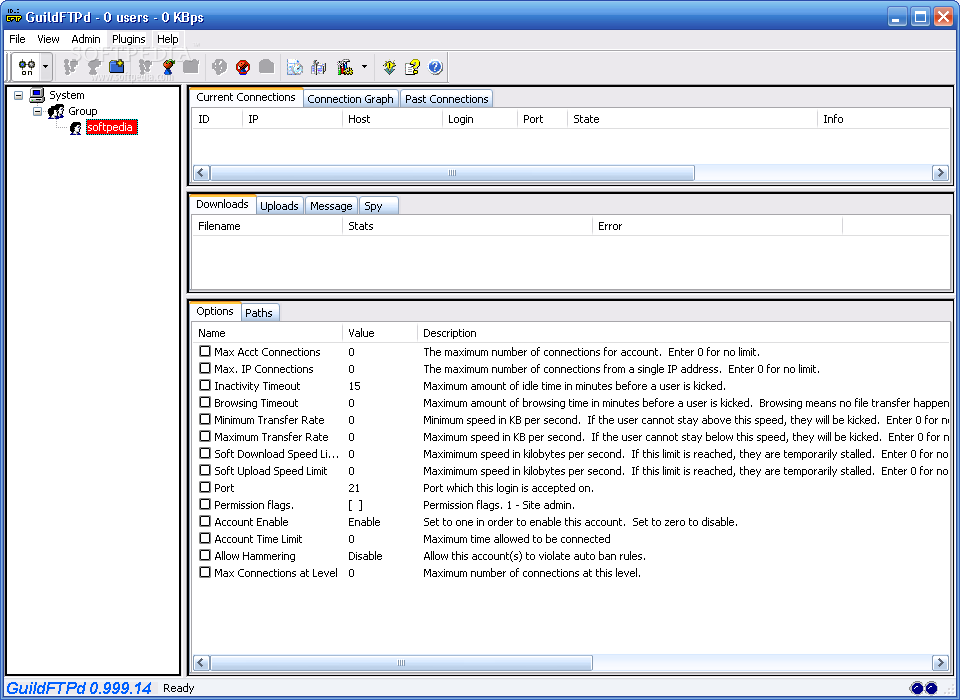960x700 pixels.
Task: Check the Minimum Transfer Rate option
Action: coord(204,420)
